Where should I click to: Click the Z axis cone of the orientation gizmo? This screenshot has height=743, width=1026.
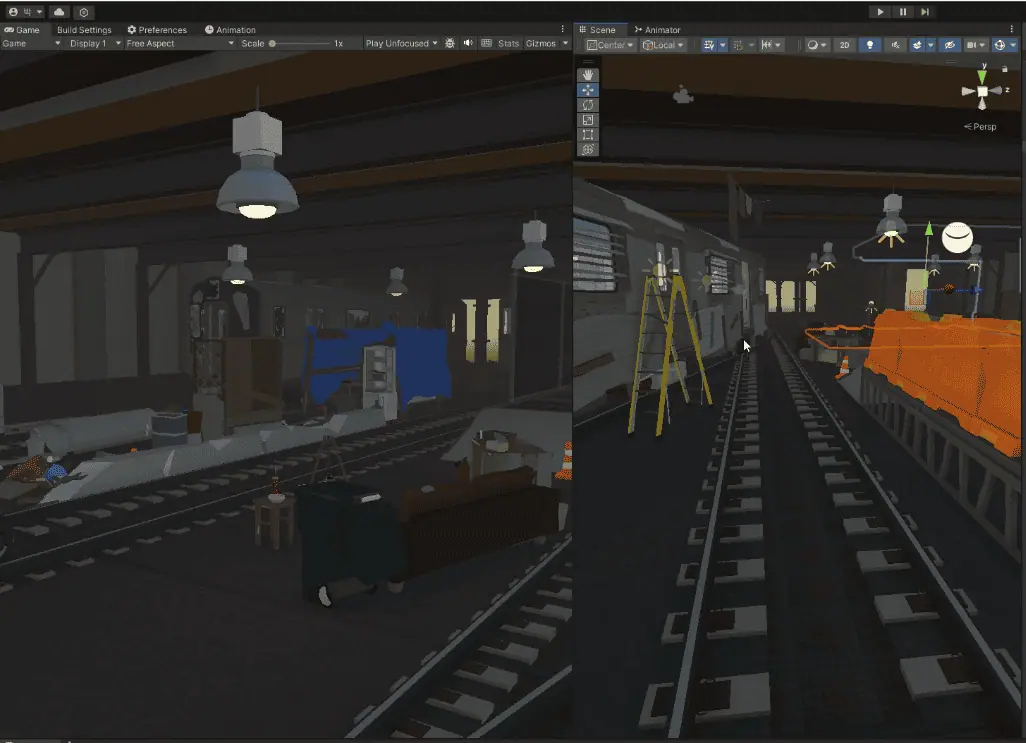click(x=998, y=91)
